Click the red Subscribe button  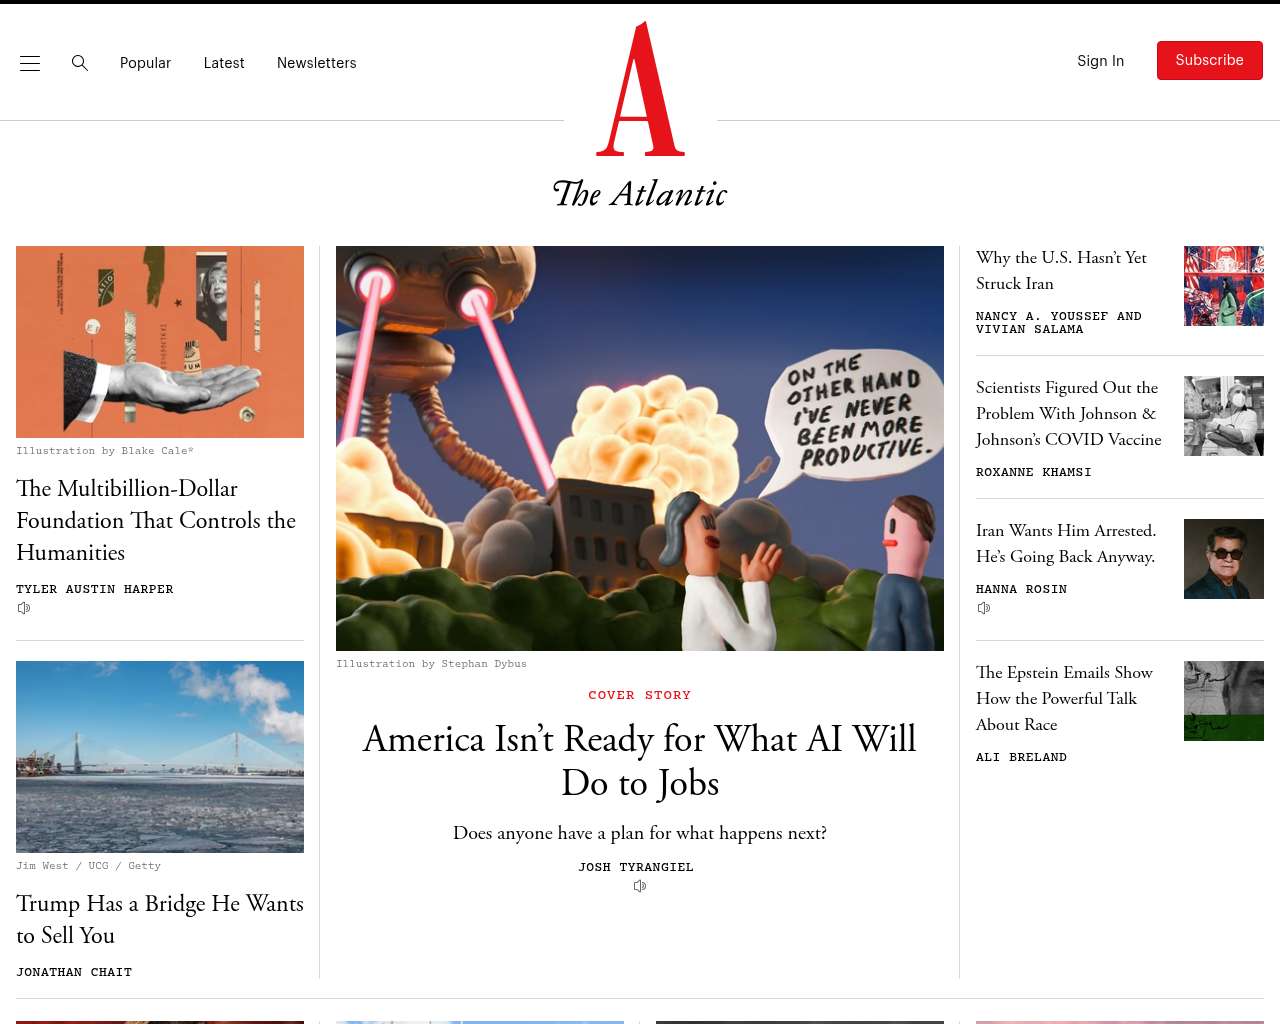(1210, 61)
